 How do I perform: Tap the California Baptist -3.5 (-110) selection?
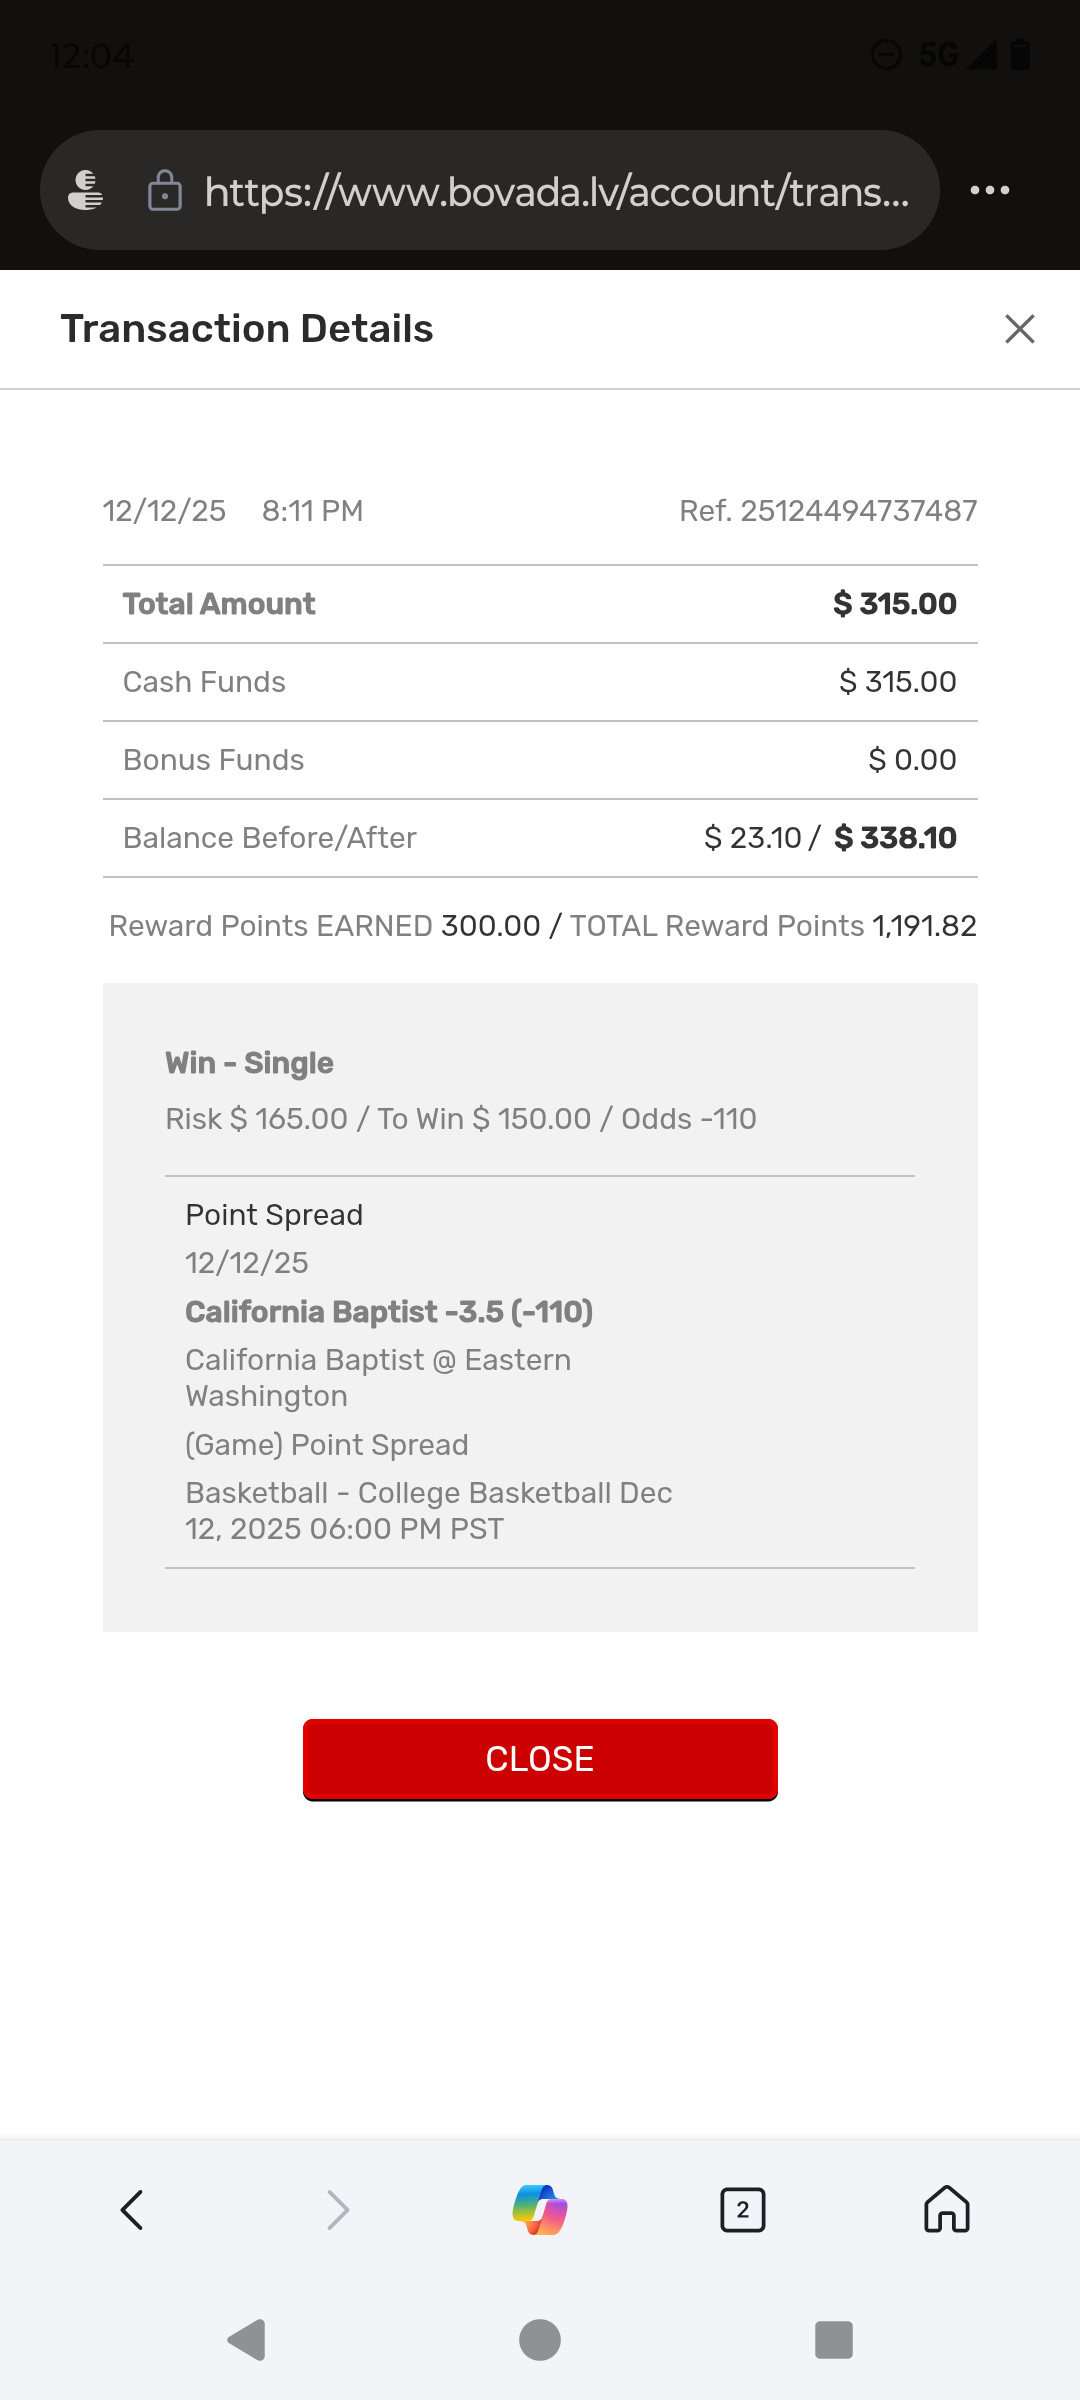point(389,1312)
